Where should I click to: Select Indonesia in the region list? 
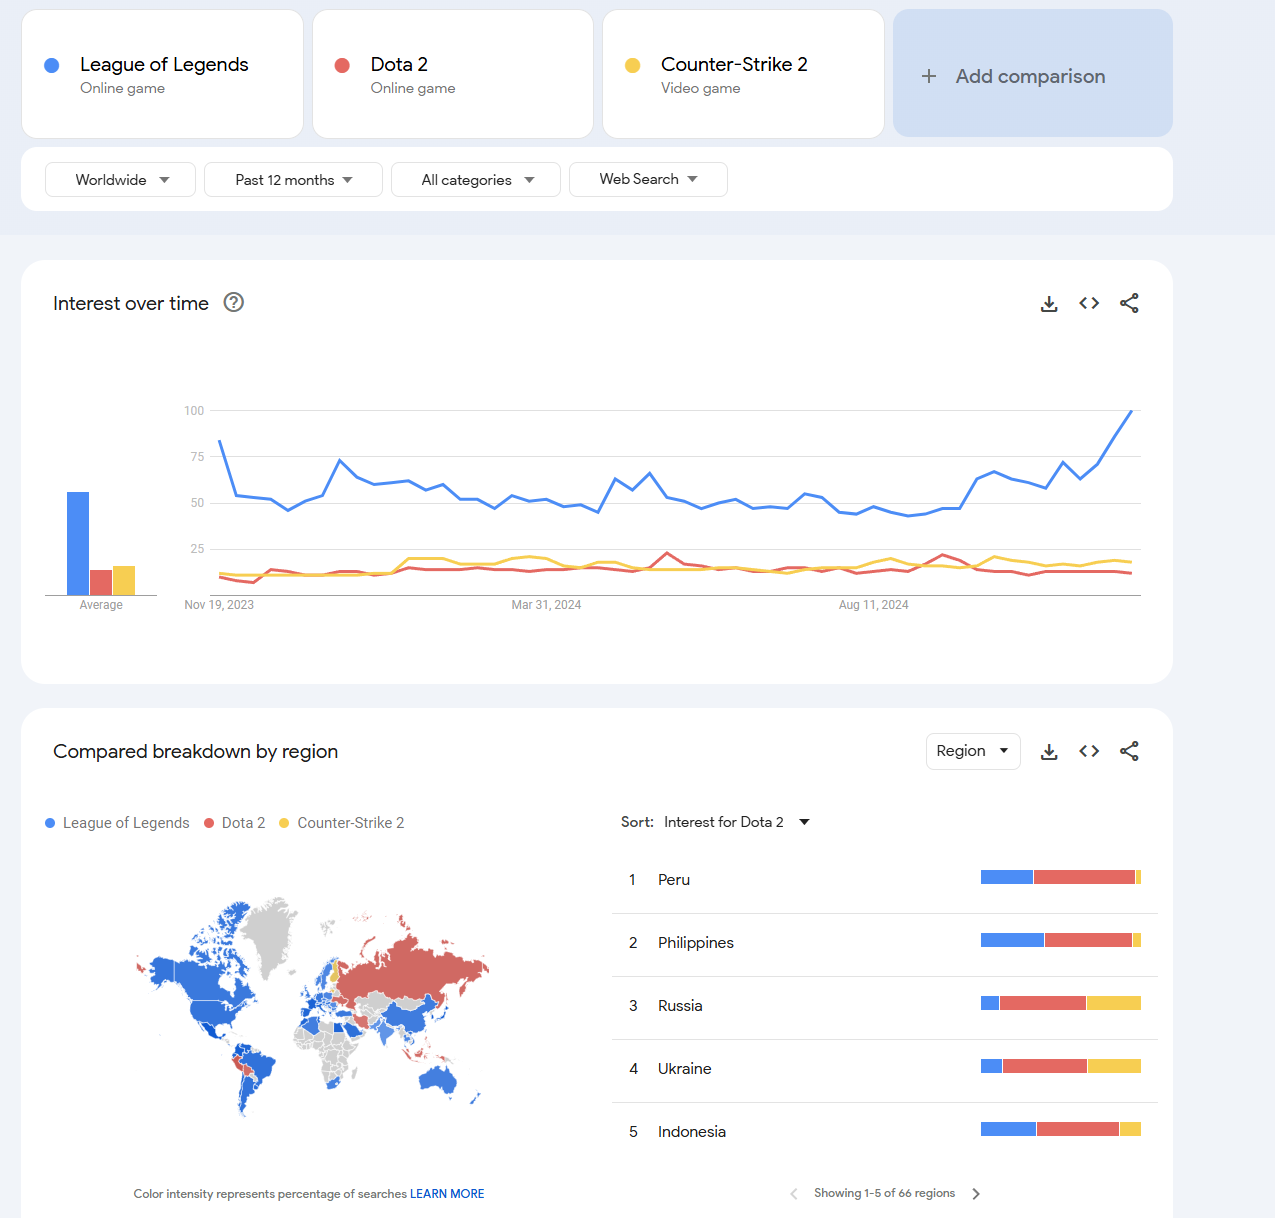point(885,1132)
